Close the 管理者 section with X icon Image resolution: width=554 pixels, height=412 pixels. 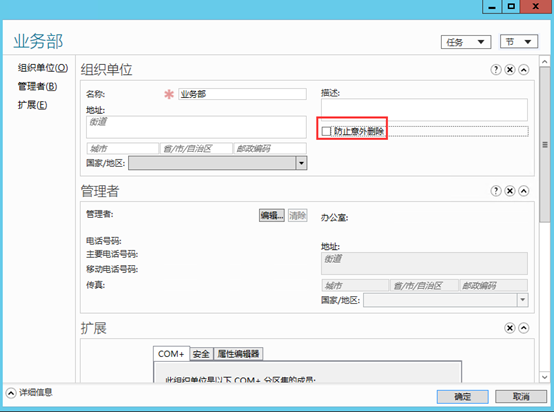509,191
